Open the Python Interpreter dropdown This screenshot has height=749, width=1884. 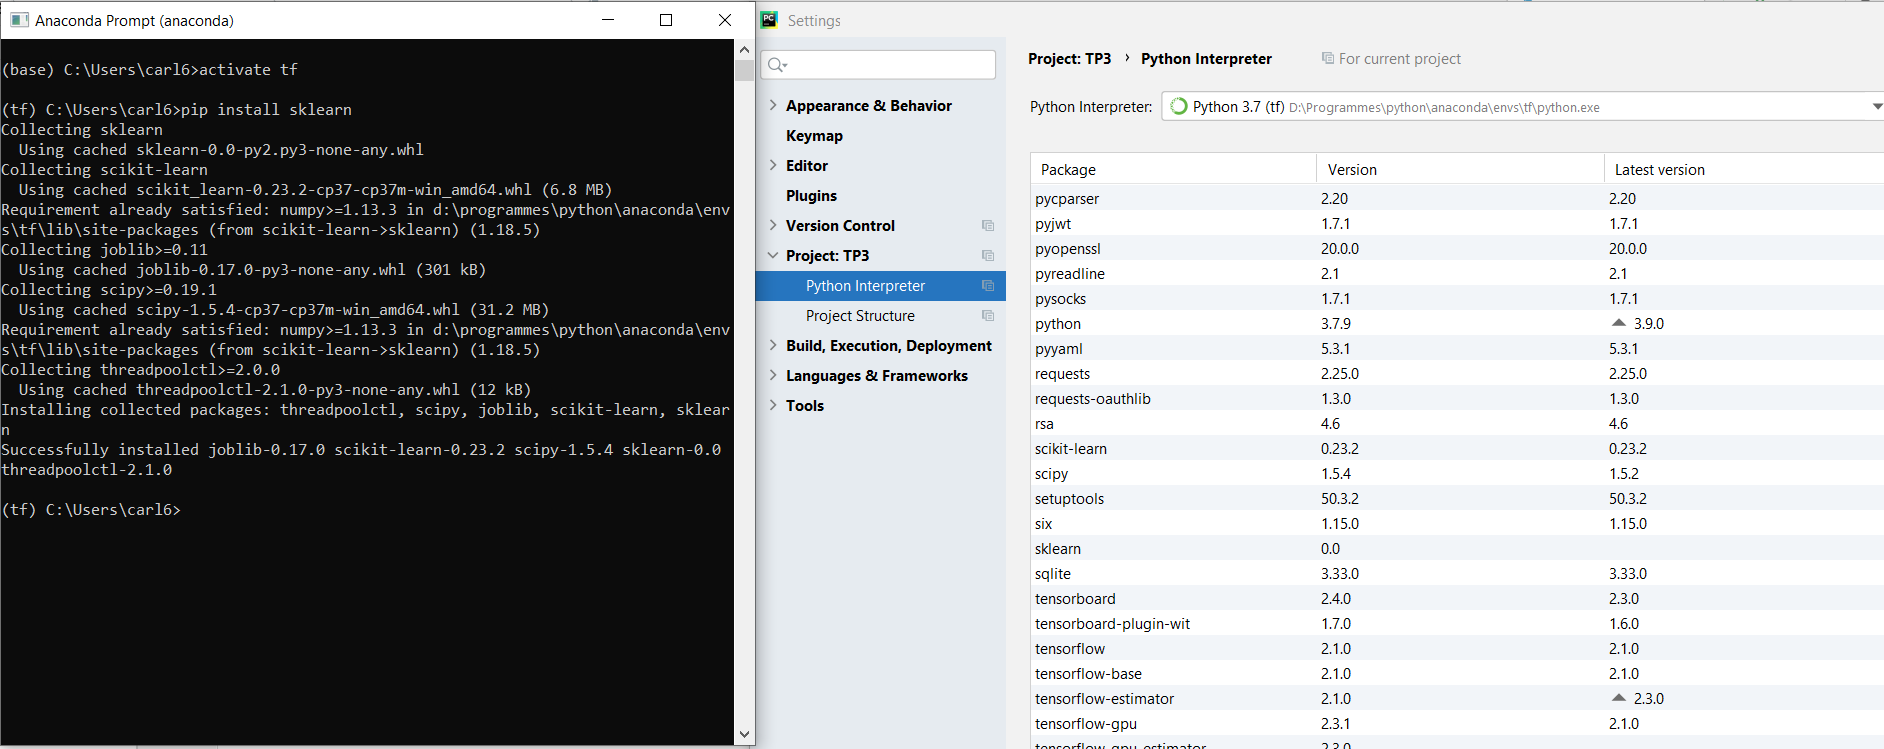1876,107
